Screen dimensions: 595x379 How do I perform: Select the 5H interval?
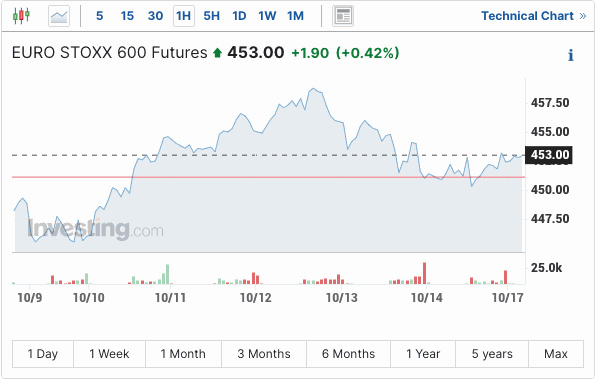click(211, 16)
